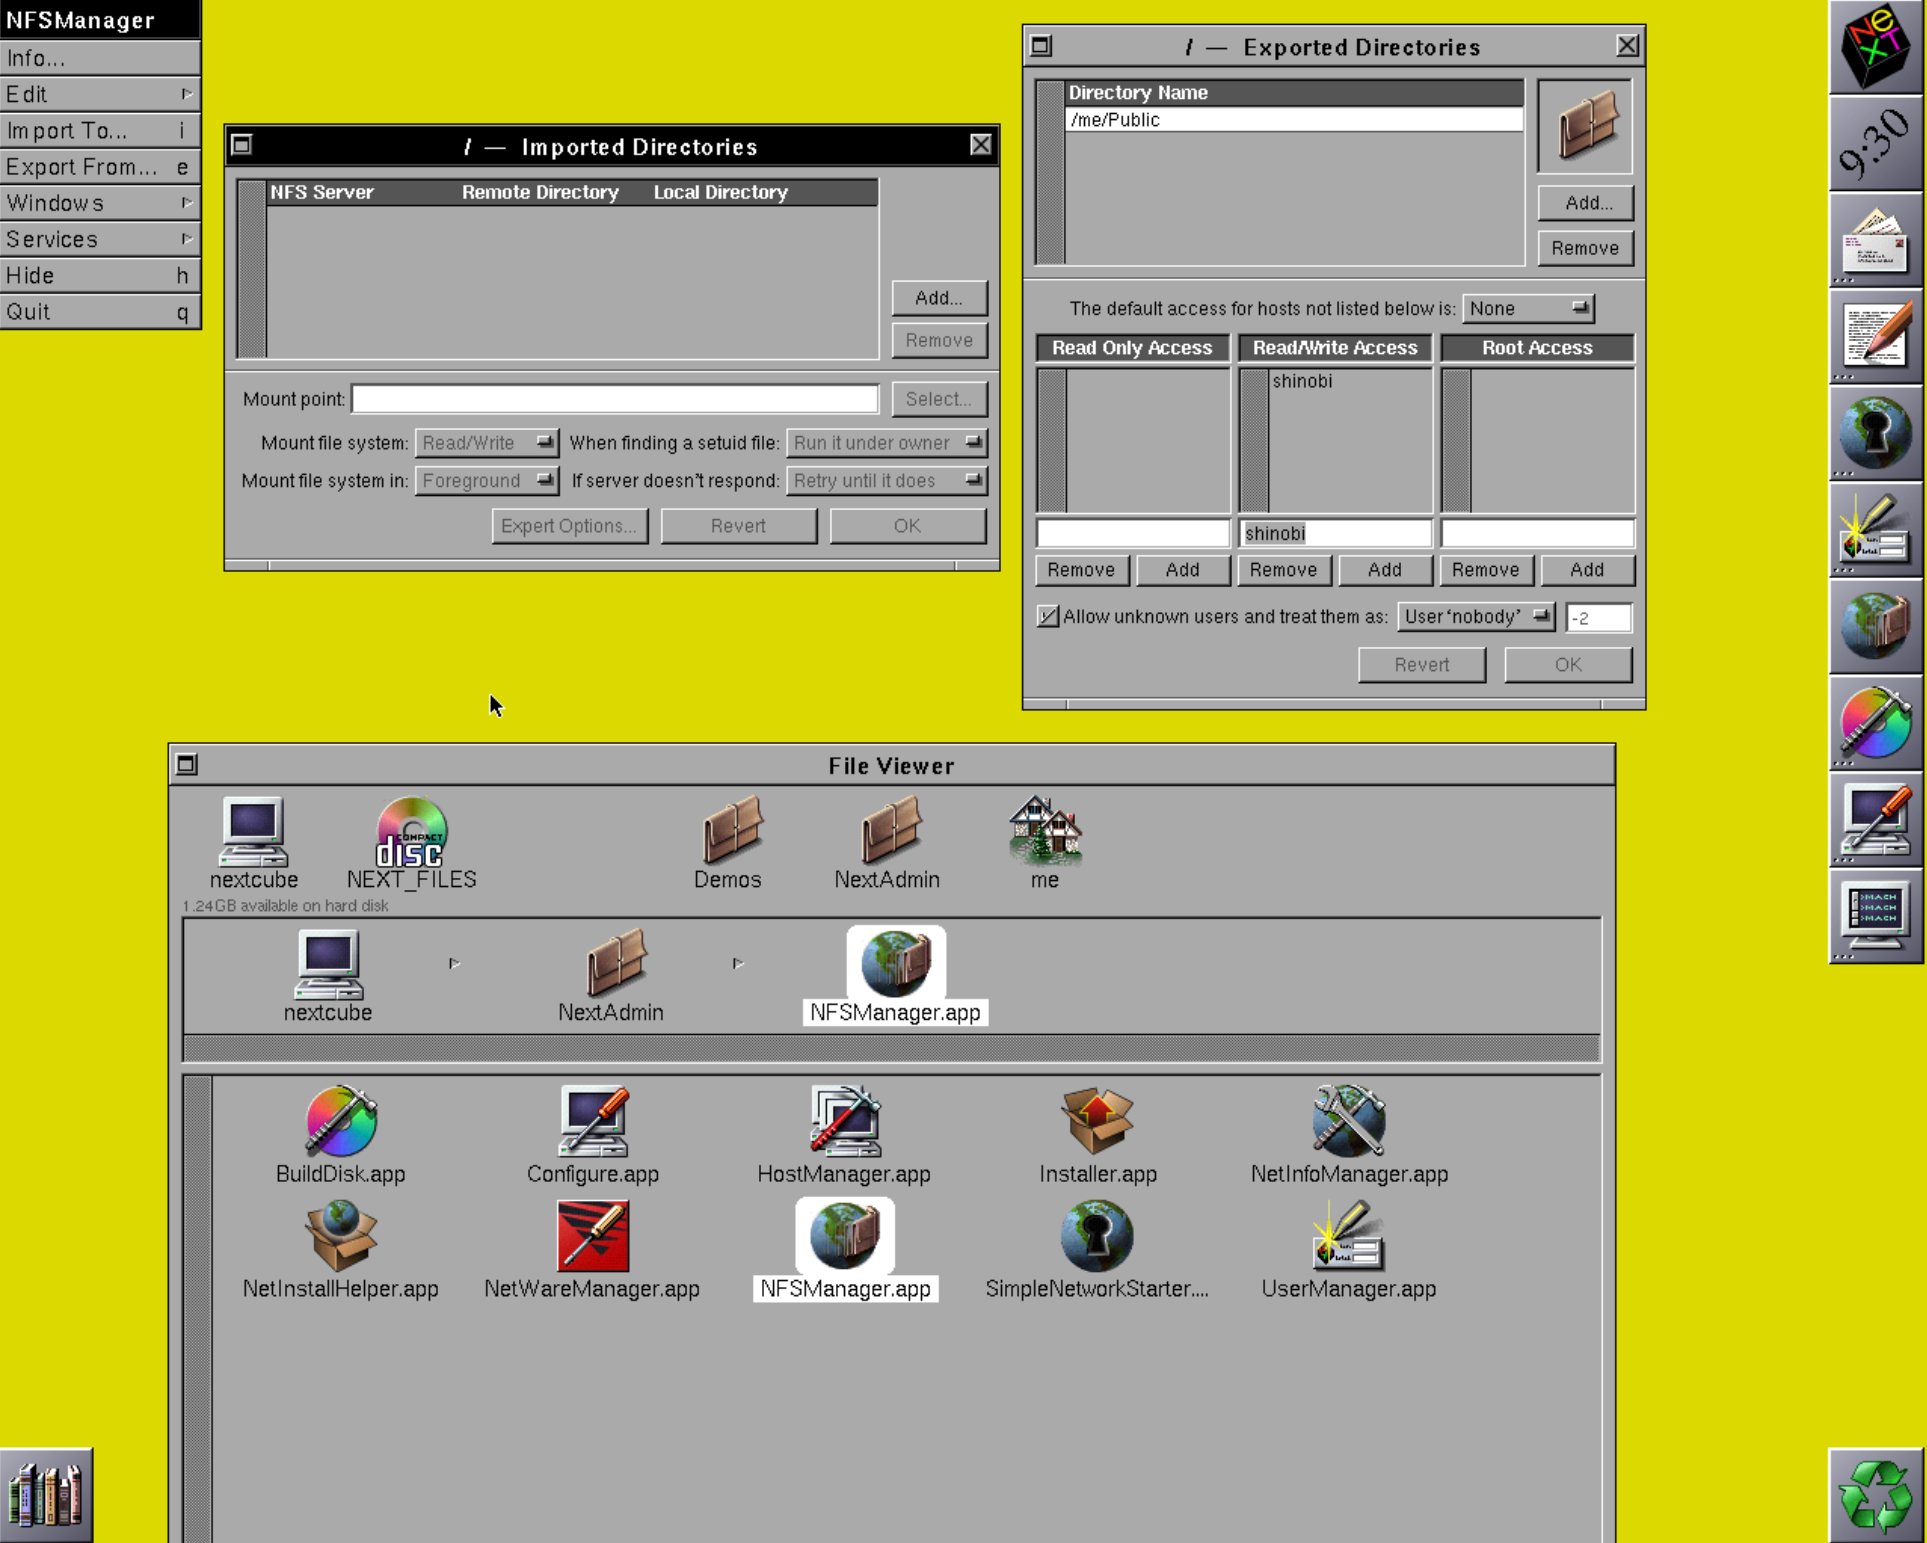
Task: Open default access None dropdown
Action: 1527,308
